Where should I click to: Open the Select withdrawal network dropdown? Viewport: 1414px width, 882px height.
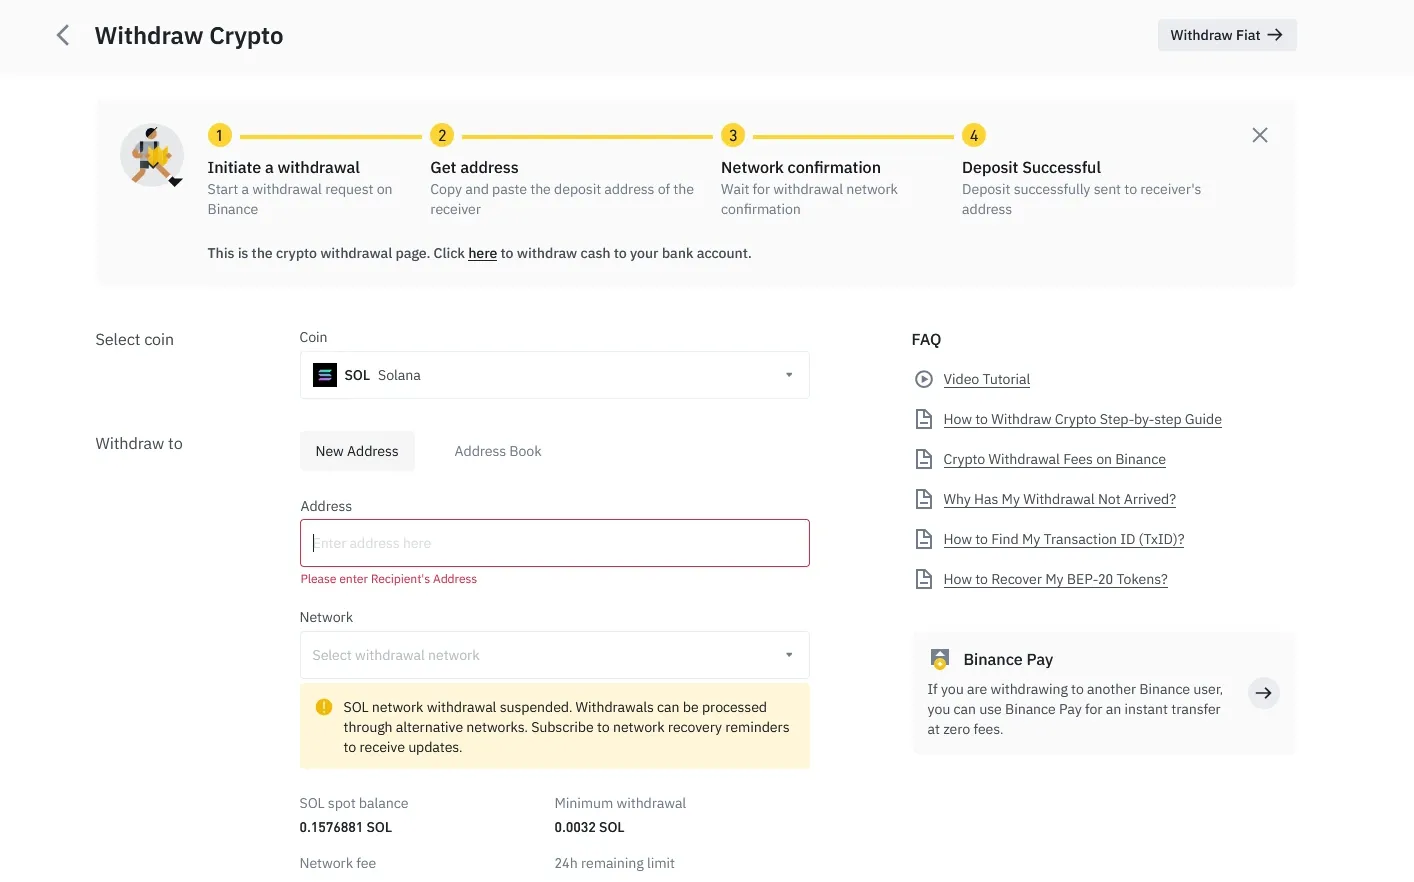click(554, 655)
